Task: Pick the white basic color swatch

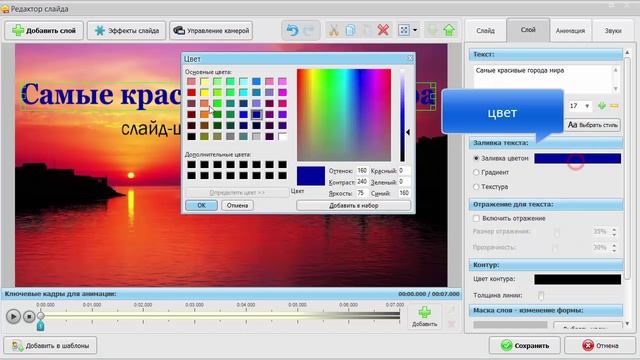Action: (x=282, y=136)
